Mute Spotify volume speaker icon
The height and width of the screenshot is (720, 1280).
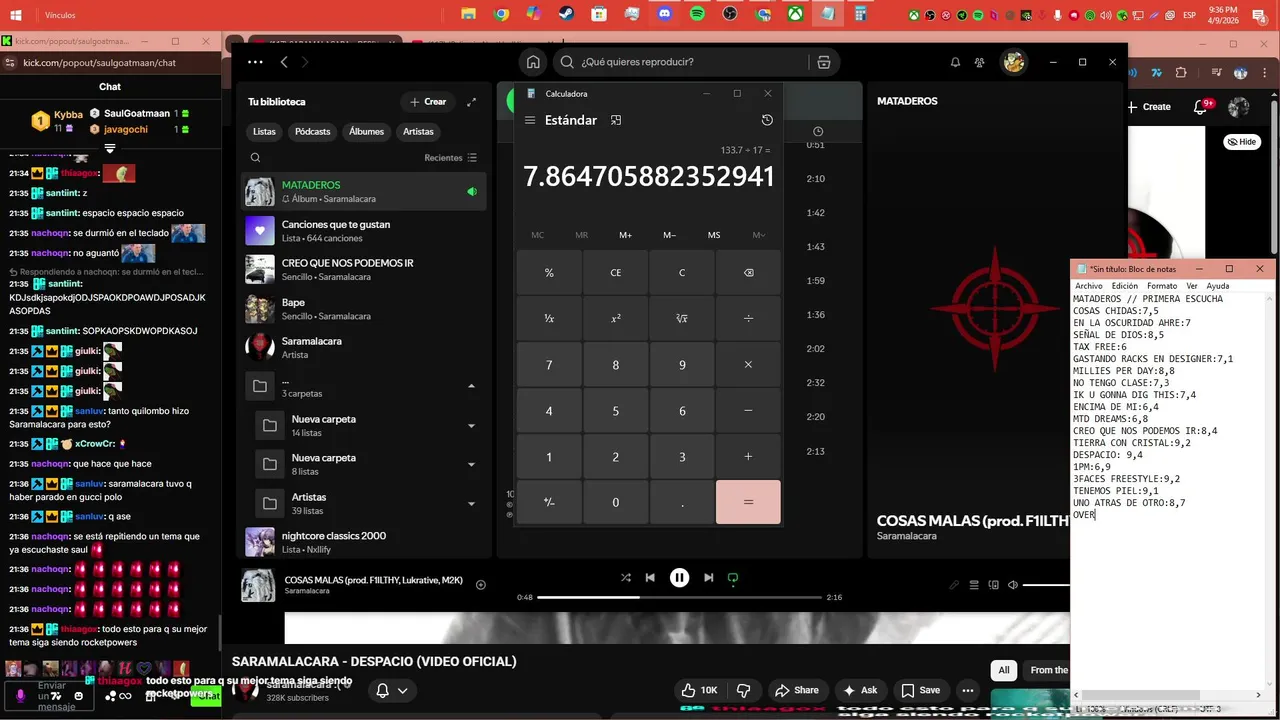pos(1012,585)
